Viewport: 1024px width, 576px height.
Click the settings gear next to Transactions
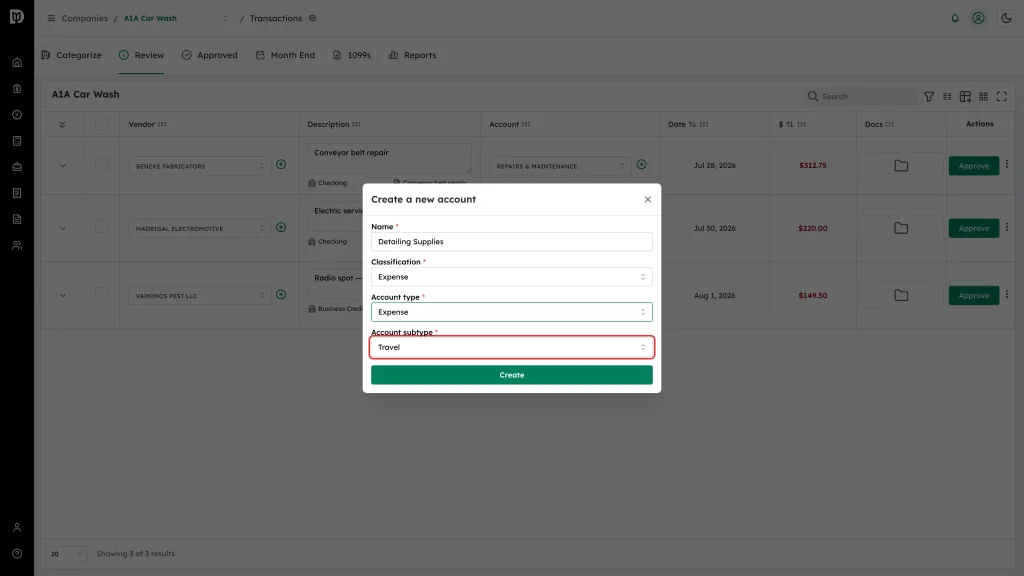click(x=313, y=18)
